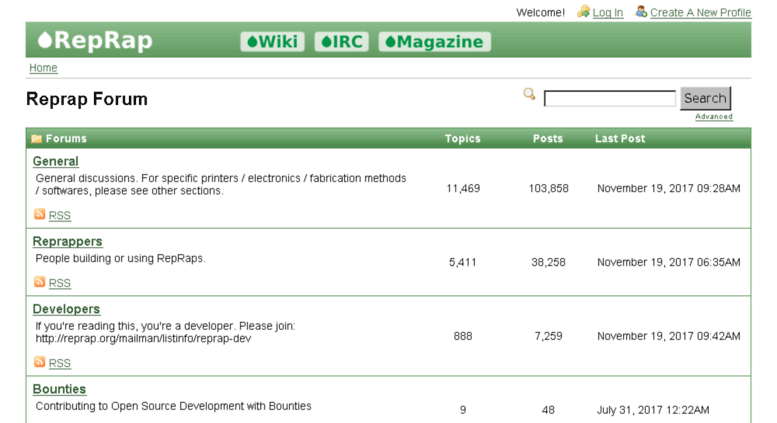
Task: Click the folder icon beside Forums header
Action: tap(36, 139)
